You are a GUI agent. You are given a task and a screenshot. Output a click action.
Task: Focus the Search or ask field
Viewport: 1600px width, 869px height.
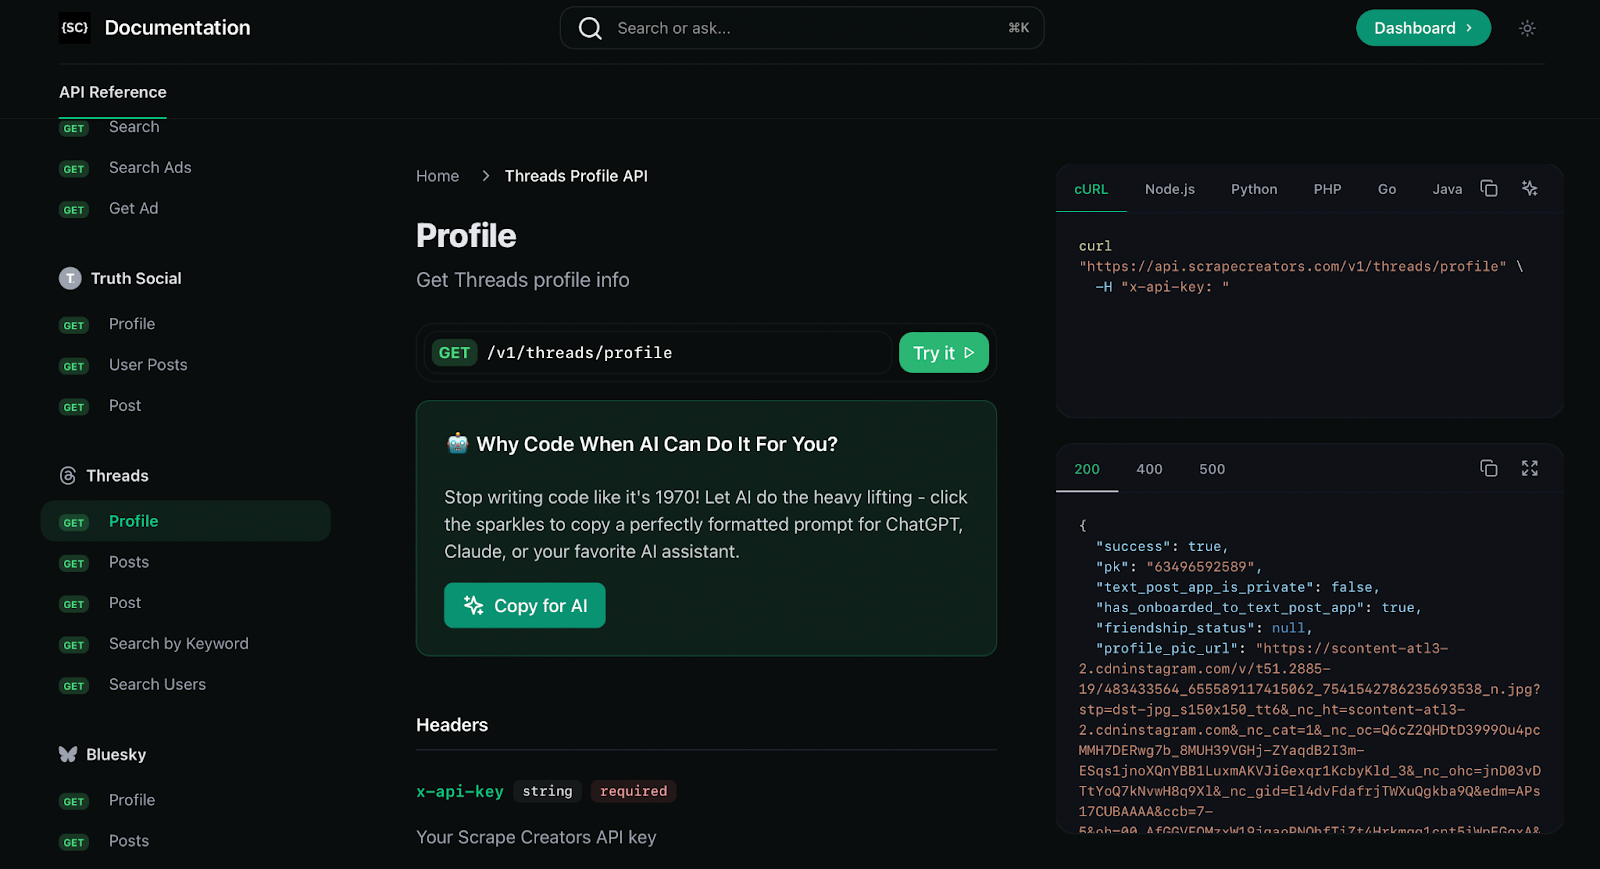click(x=802, y=28)
